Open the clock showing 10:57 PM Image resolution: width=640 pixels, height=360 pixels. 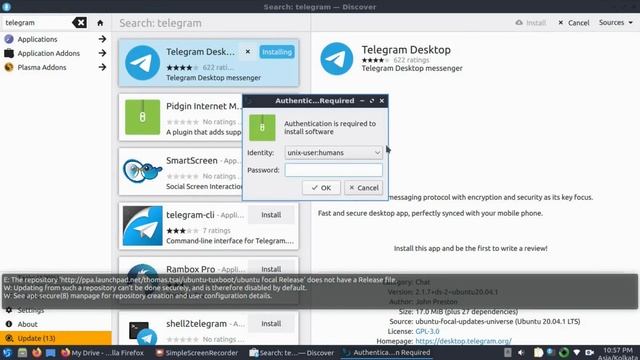coord(618,353)
